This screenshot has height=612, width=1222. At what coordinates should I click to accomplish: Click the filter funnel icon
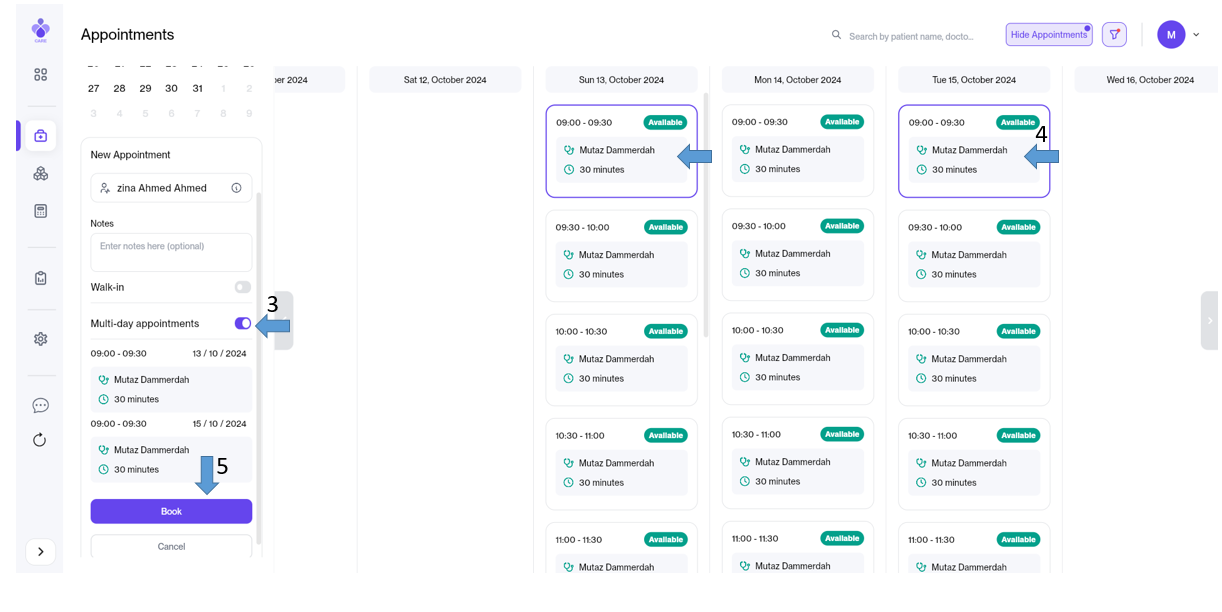tap(1114, 35)
